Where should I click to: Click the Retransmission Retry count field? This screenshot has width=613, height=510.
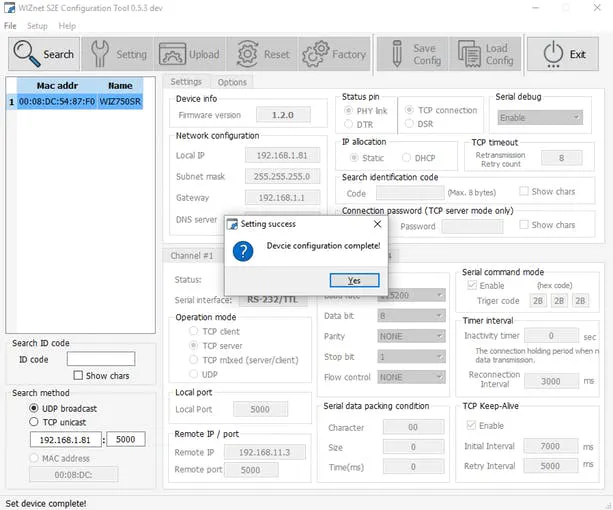click(562, 158)
